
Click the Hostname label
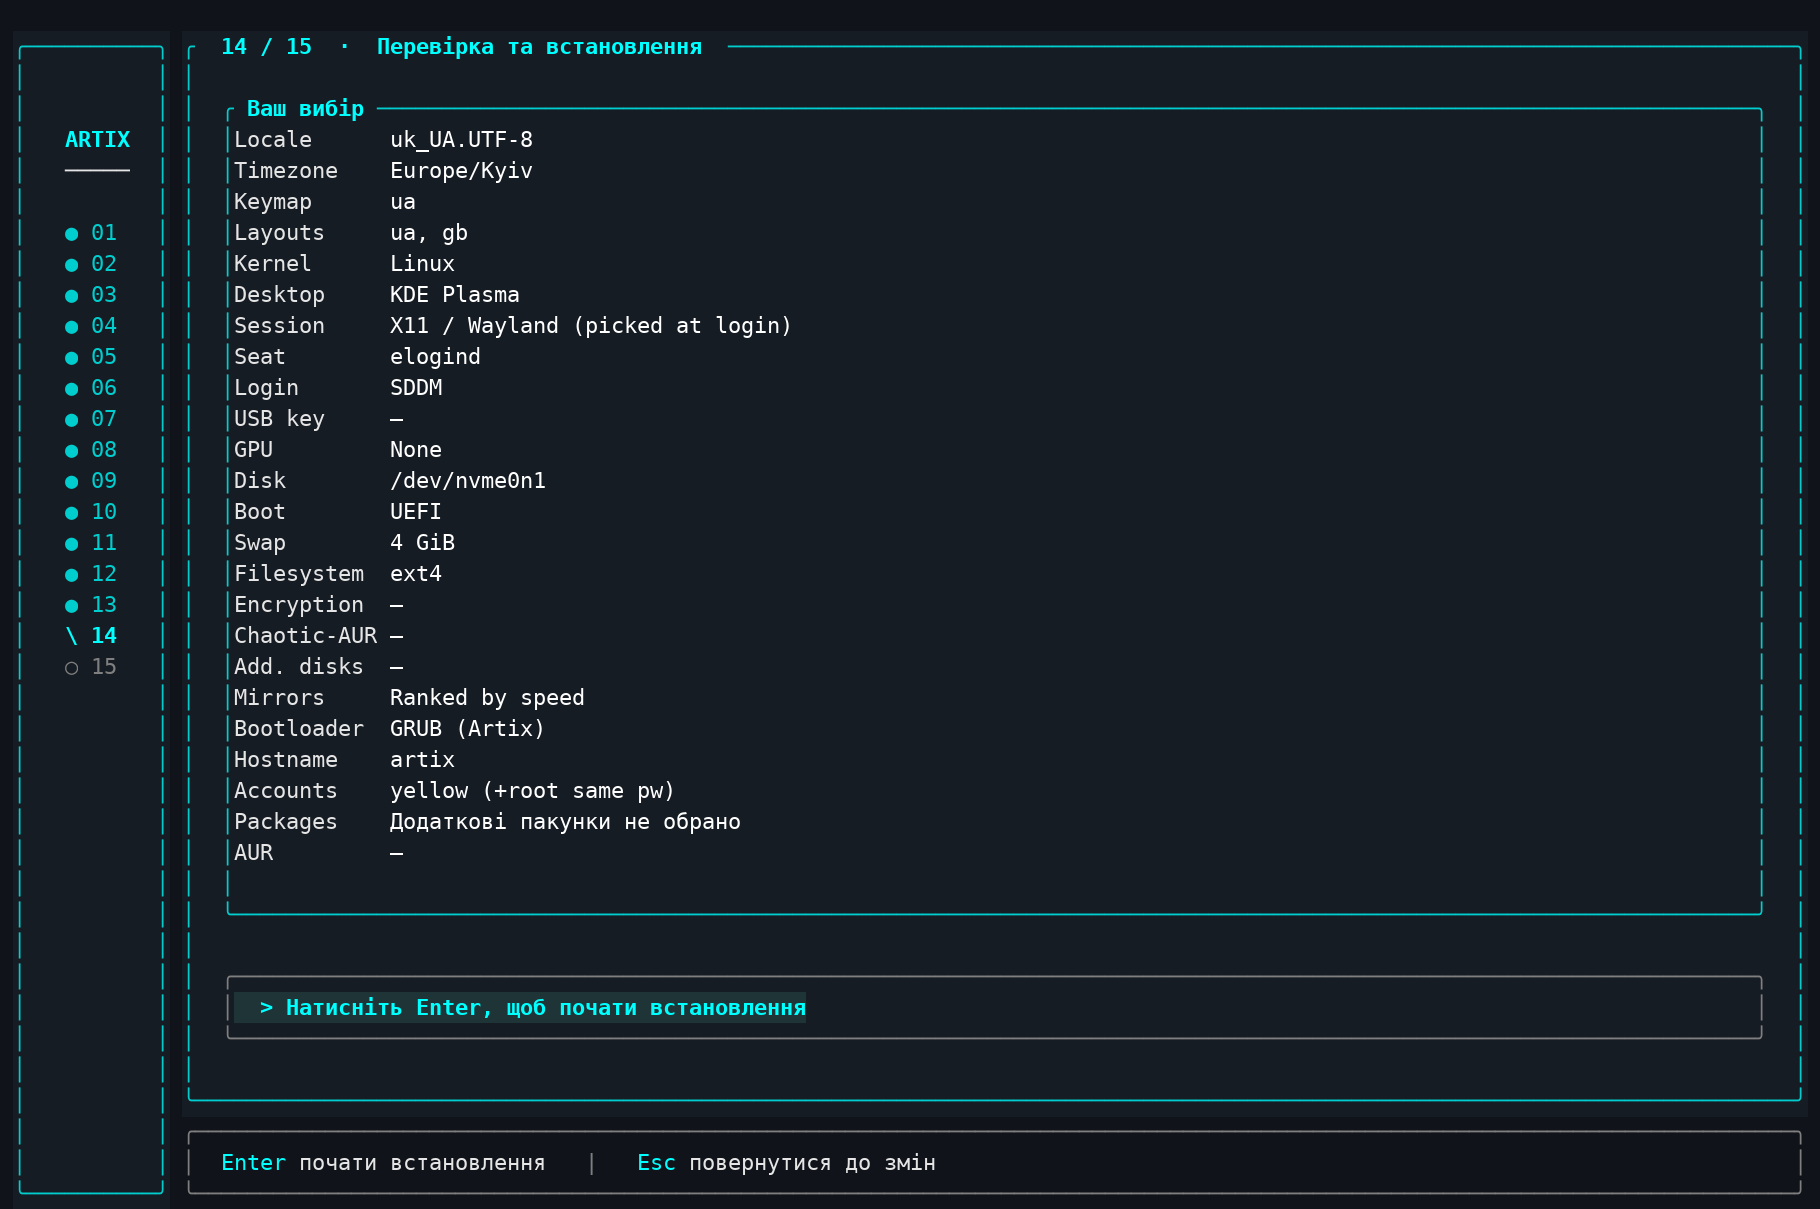pyautogui.click(x=286, y=760)
